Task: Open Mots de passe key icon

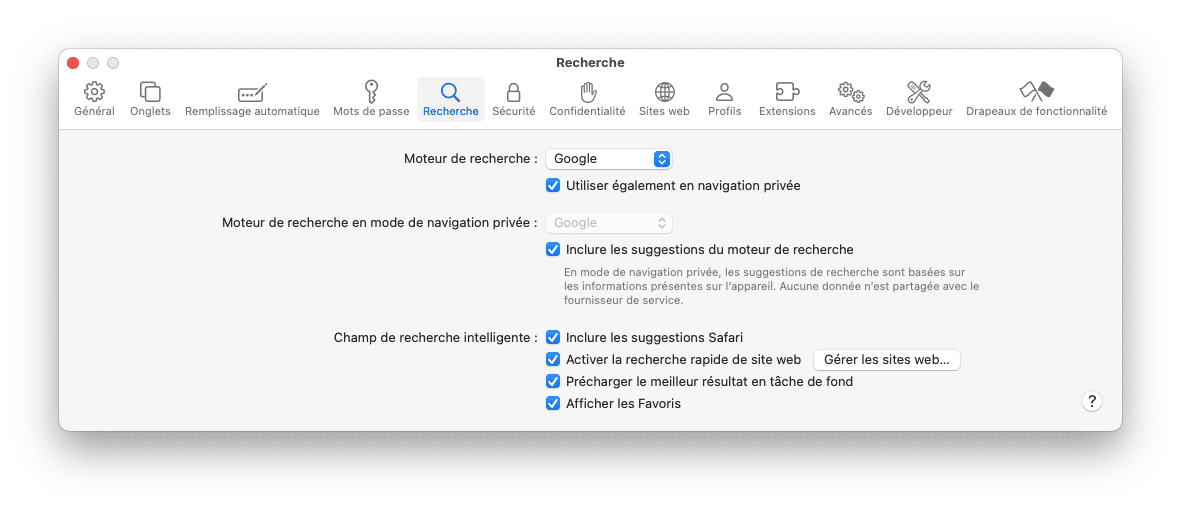Action: coord(371,92)
